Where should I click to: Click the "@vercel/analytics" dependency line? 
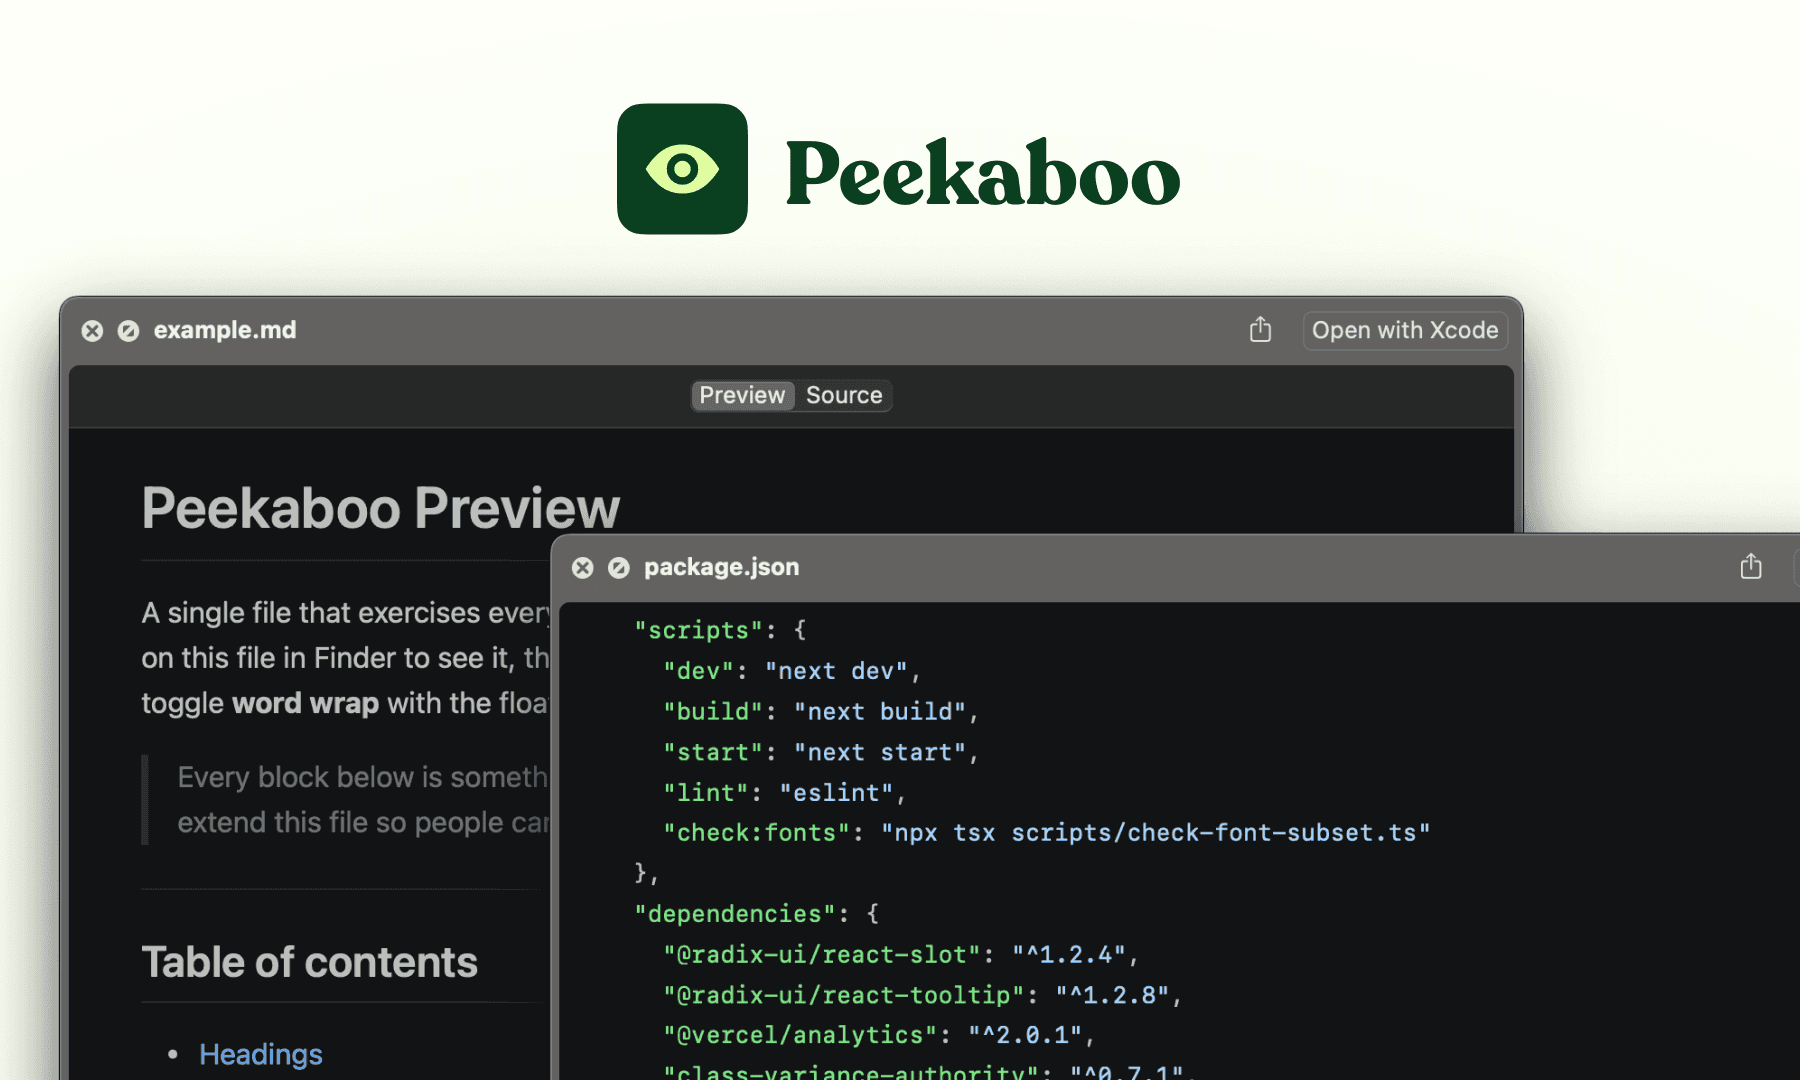[x=878, y=1035]
